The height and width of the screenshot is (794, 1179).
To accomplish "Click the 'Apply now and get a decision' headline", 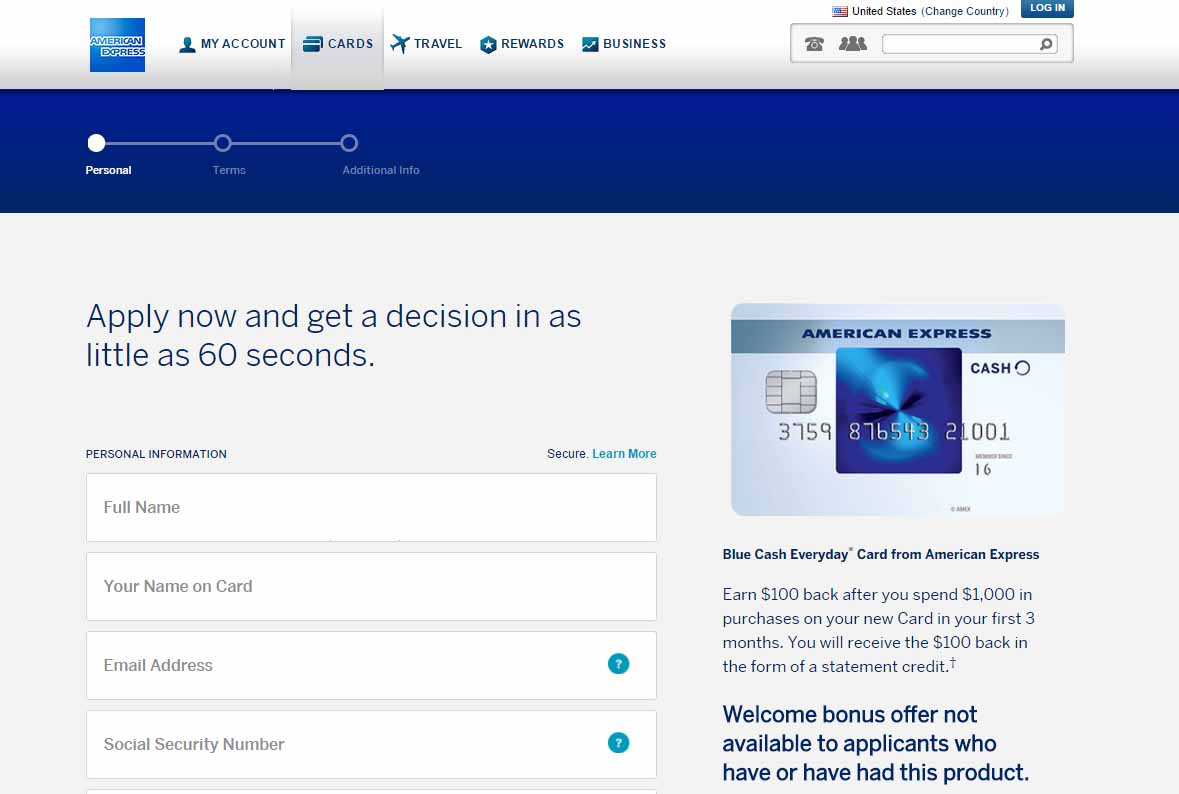I will 334,335.
